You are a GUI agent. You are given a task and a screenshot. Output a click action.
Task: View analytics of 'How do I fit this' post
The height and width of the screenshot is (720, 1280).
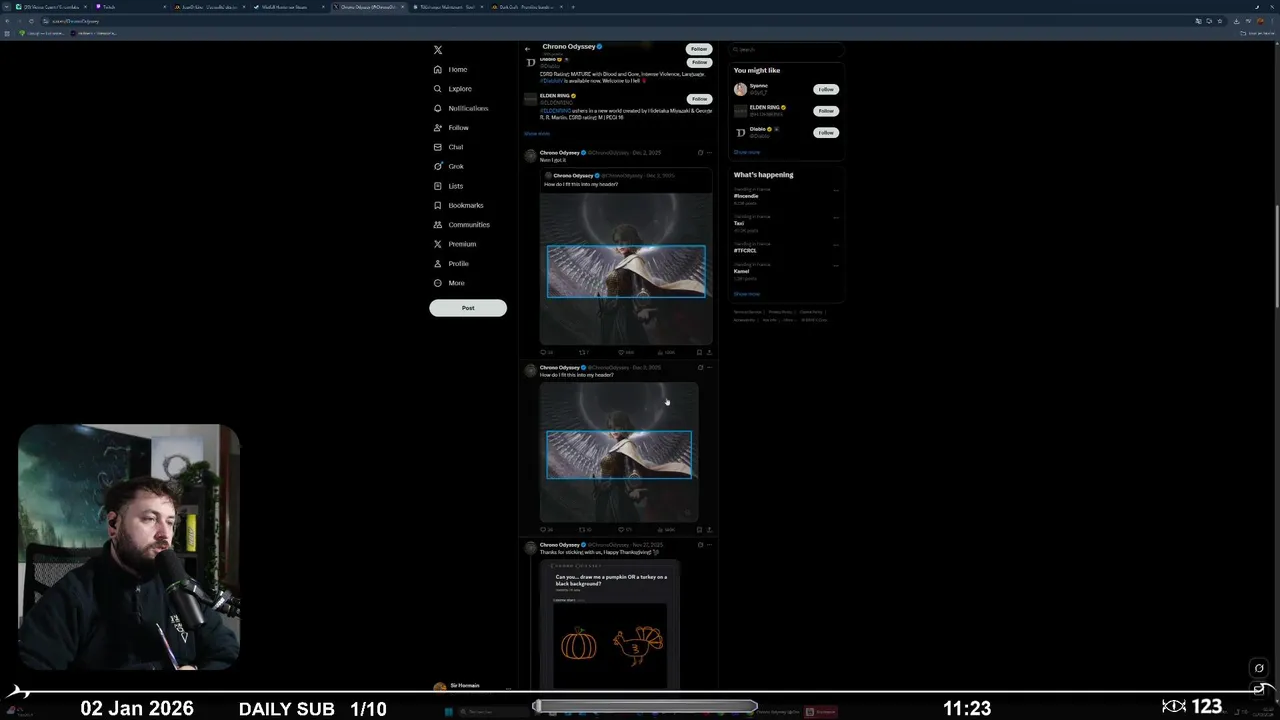pyautogui.click(x=667, y=529)
